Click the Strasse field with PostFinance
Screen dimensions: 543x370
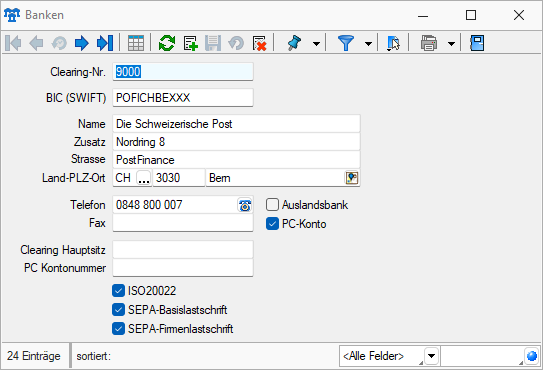coord(237,160)
